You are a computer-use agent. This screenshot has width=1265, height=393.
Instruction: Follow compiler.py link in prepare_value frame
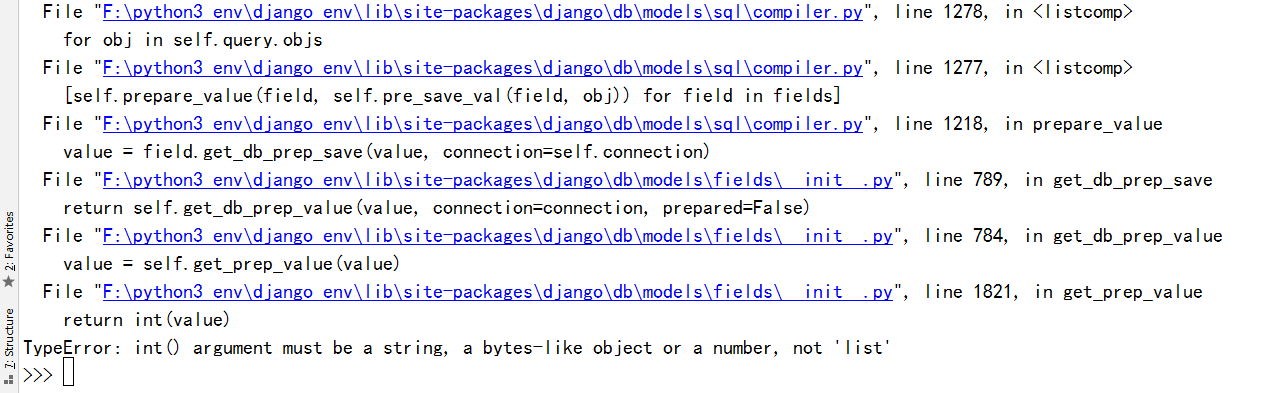pos(478,124)
